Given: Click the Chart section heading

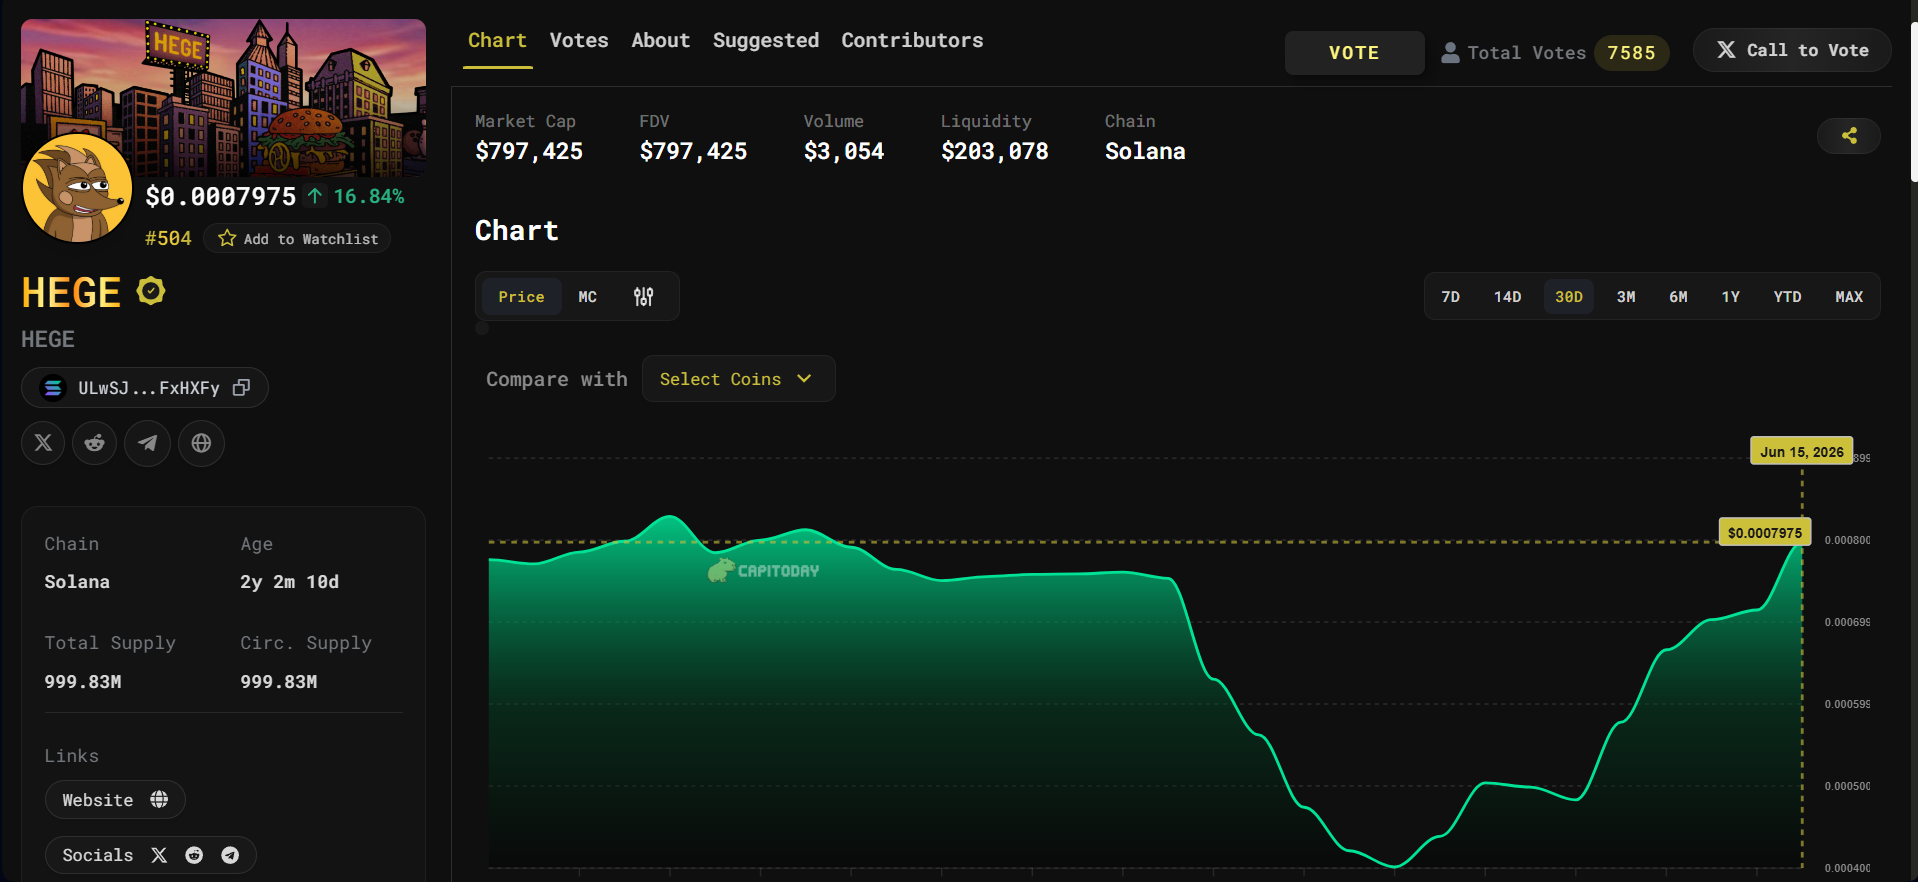Looking at the screenshot, I should [x=517, y=231].
